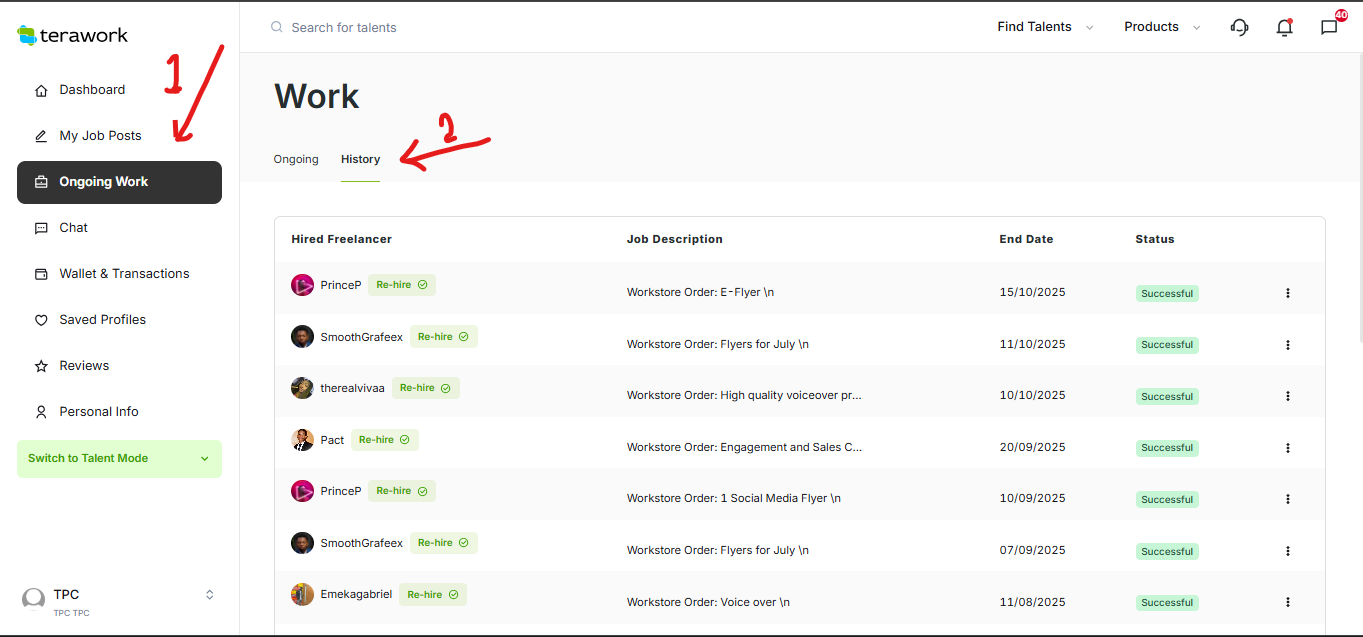Expand the Find Talents dropdown
The height and width of the screenshot is (637, 1363).
[1045, 27]
